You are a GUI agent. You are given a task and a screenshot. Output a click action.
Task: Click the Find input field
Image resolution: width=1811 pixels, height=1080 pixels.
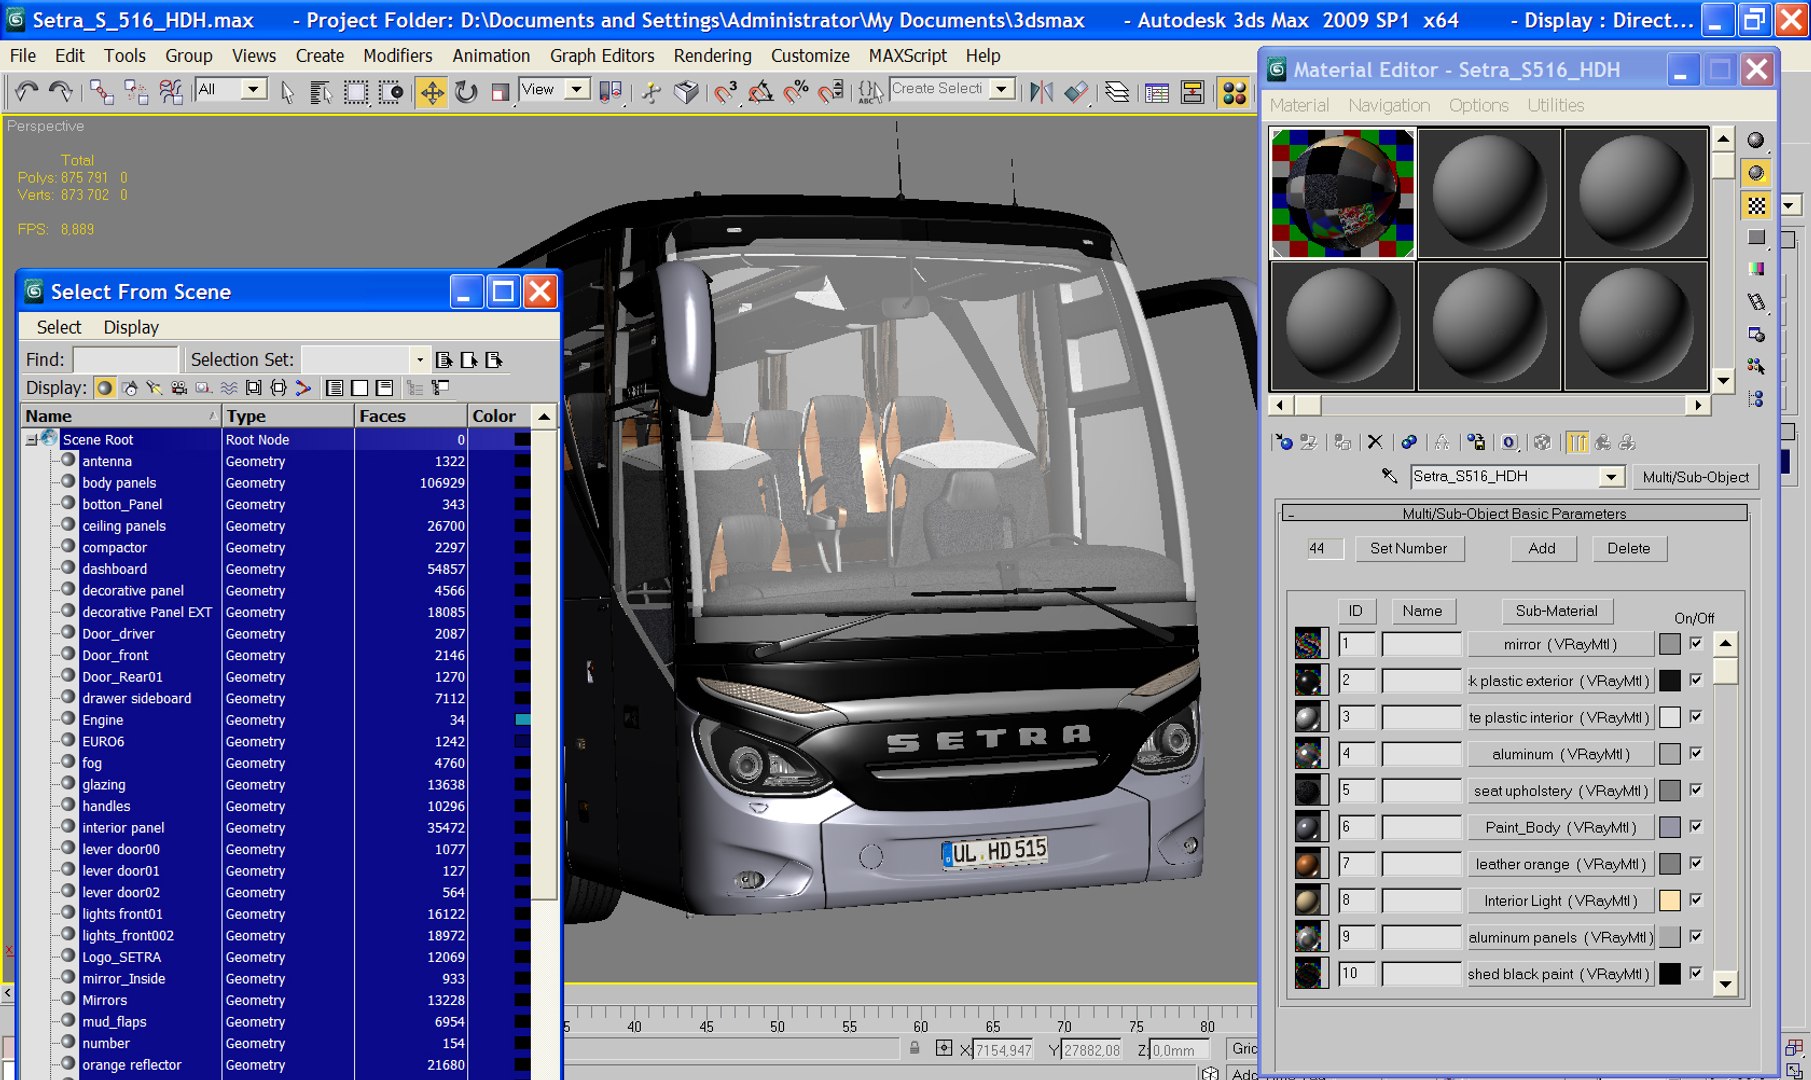125,360
